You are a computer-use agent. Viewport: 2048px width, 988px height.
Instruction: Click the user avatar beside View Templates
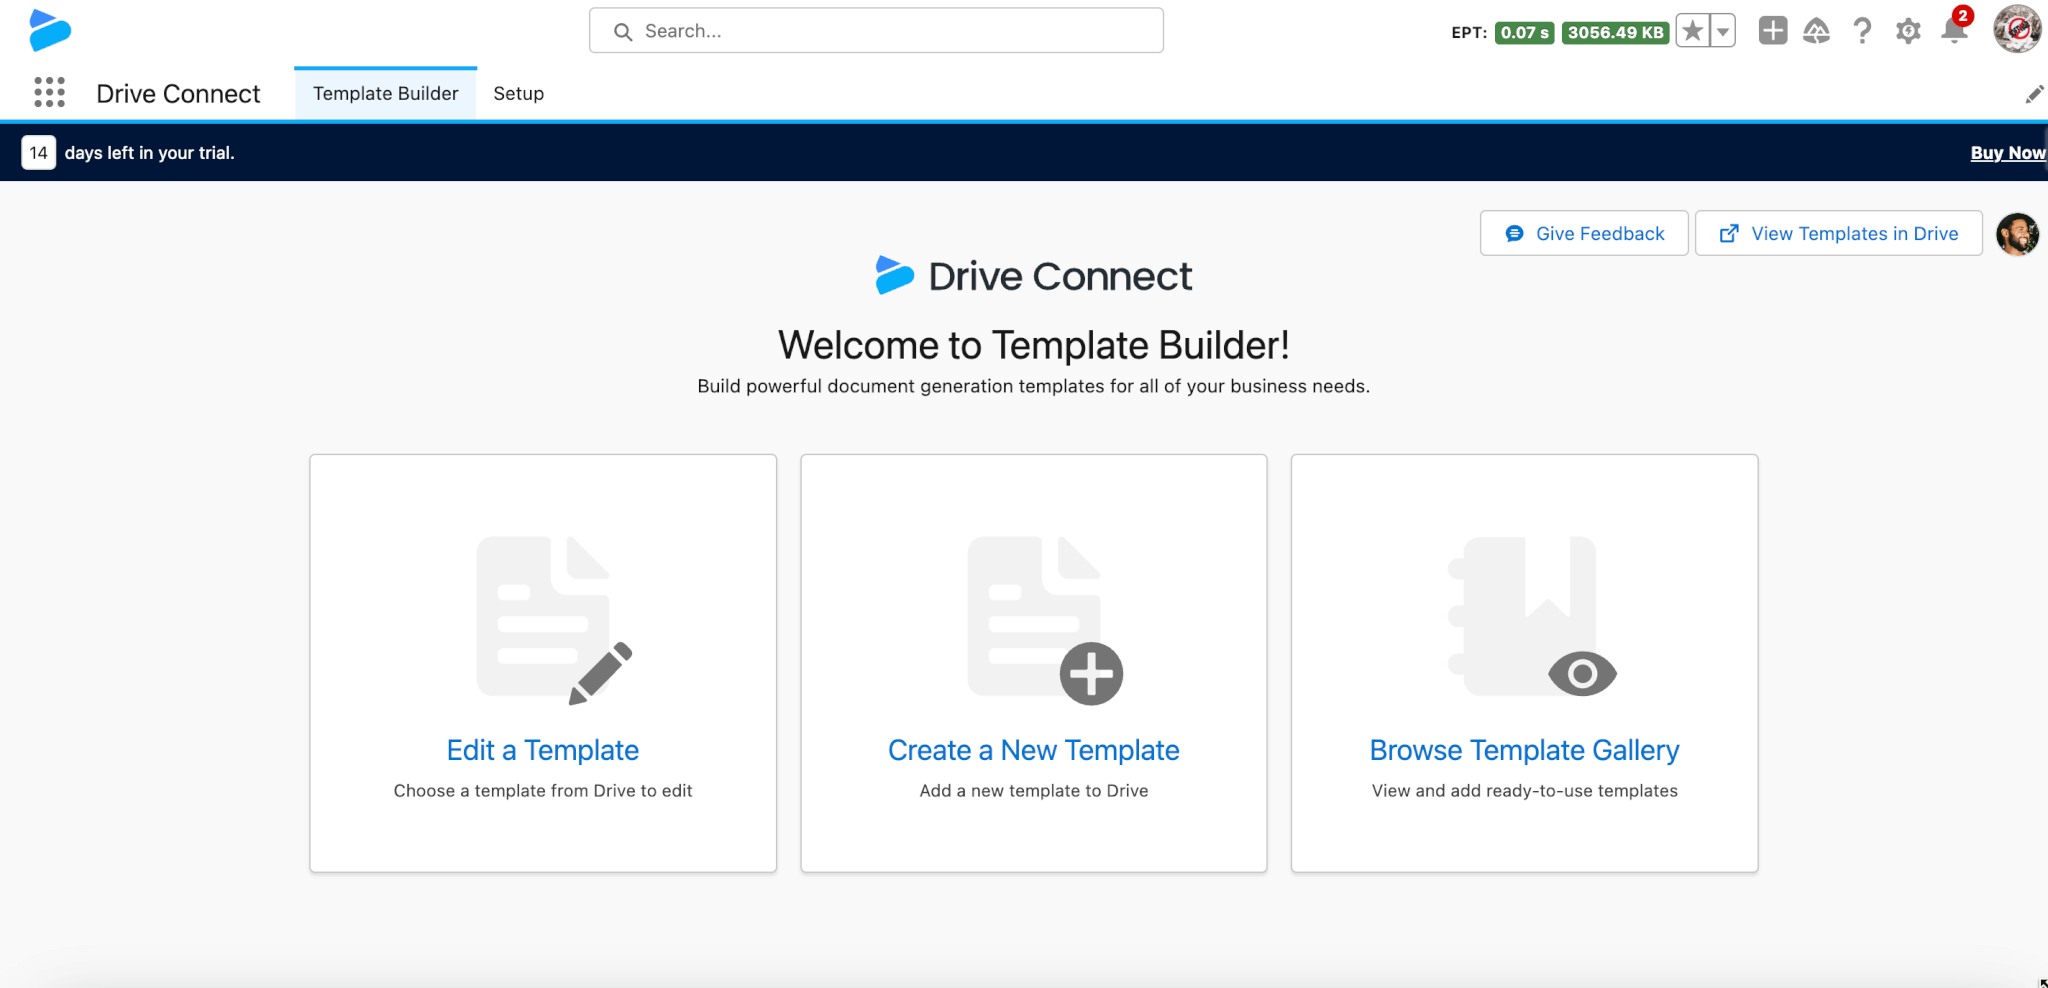[x=2017, y=234]
